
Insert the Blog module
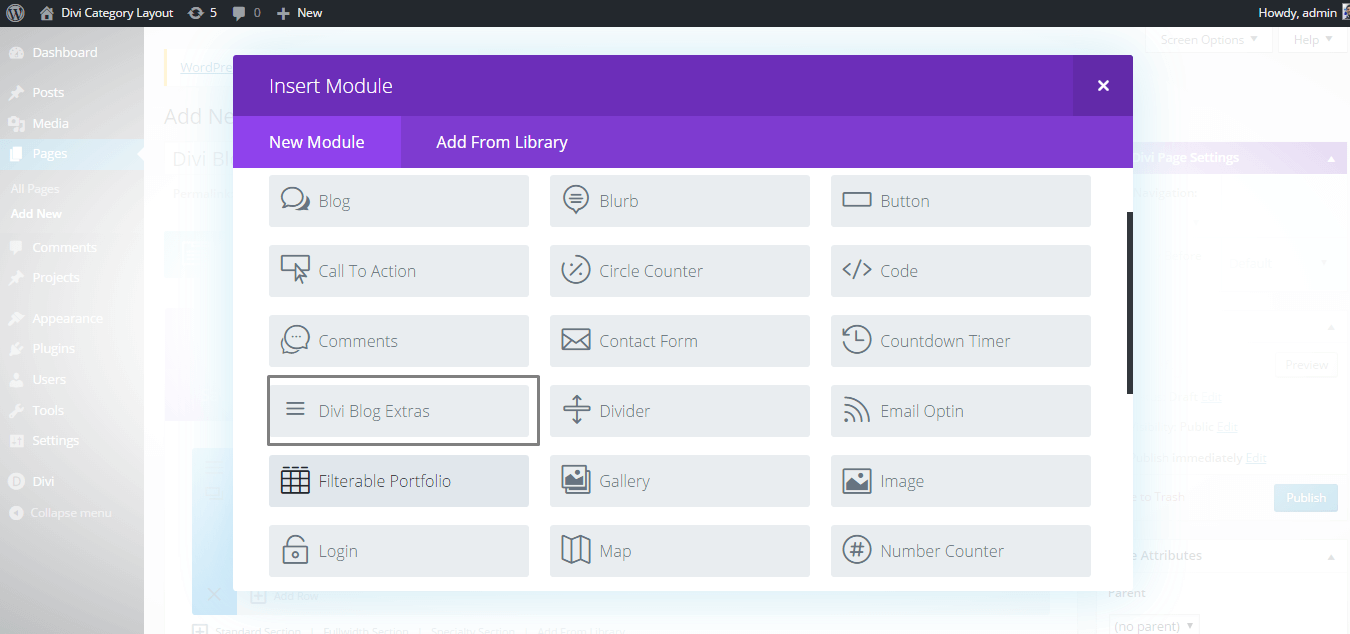(398, 200)
